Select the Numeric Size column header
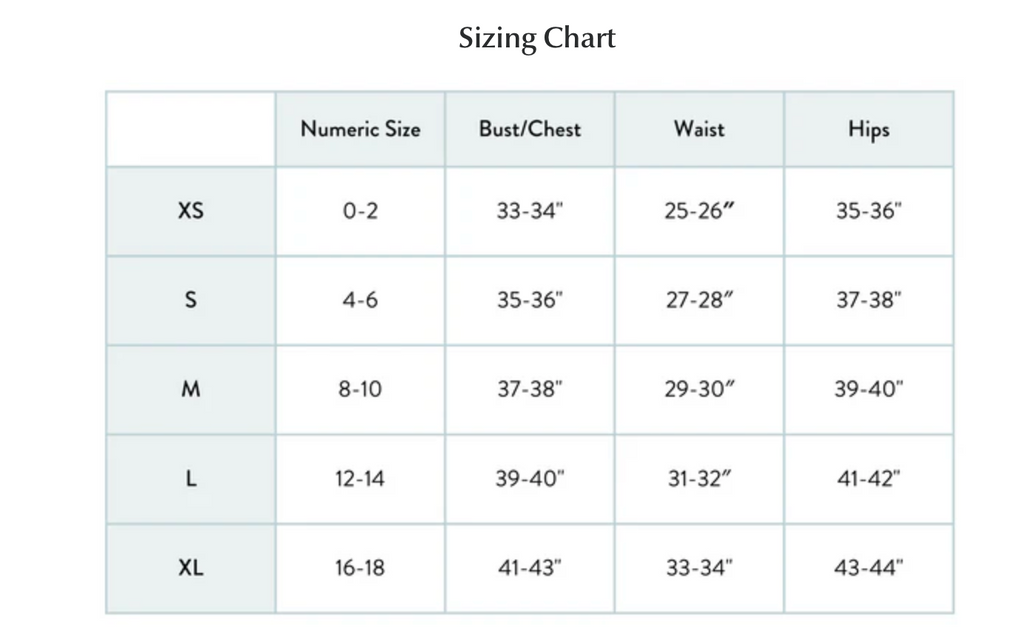 360,129
